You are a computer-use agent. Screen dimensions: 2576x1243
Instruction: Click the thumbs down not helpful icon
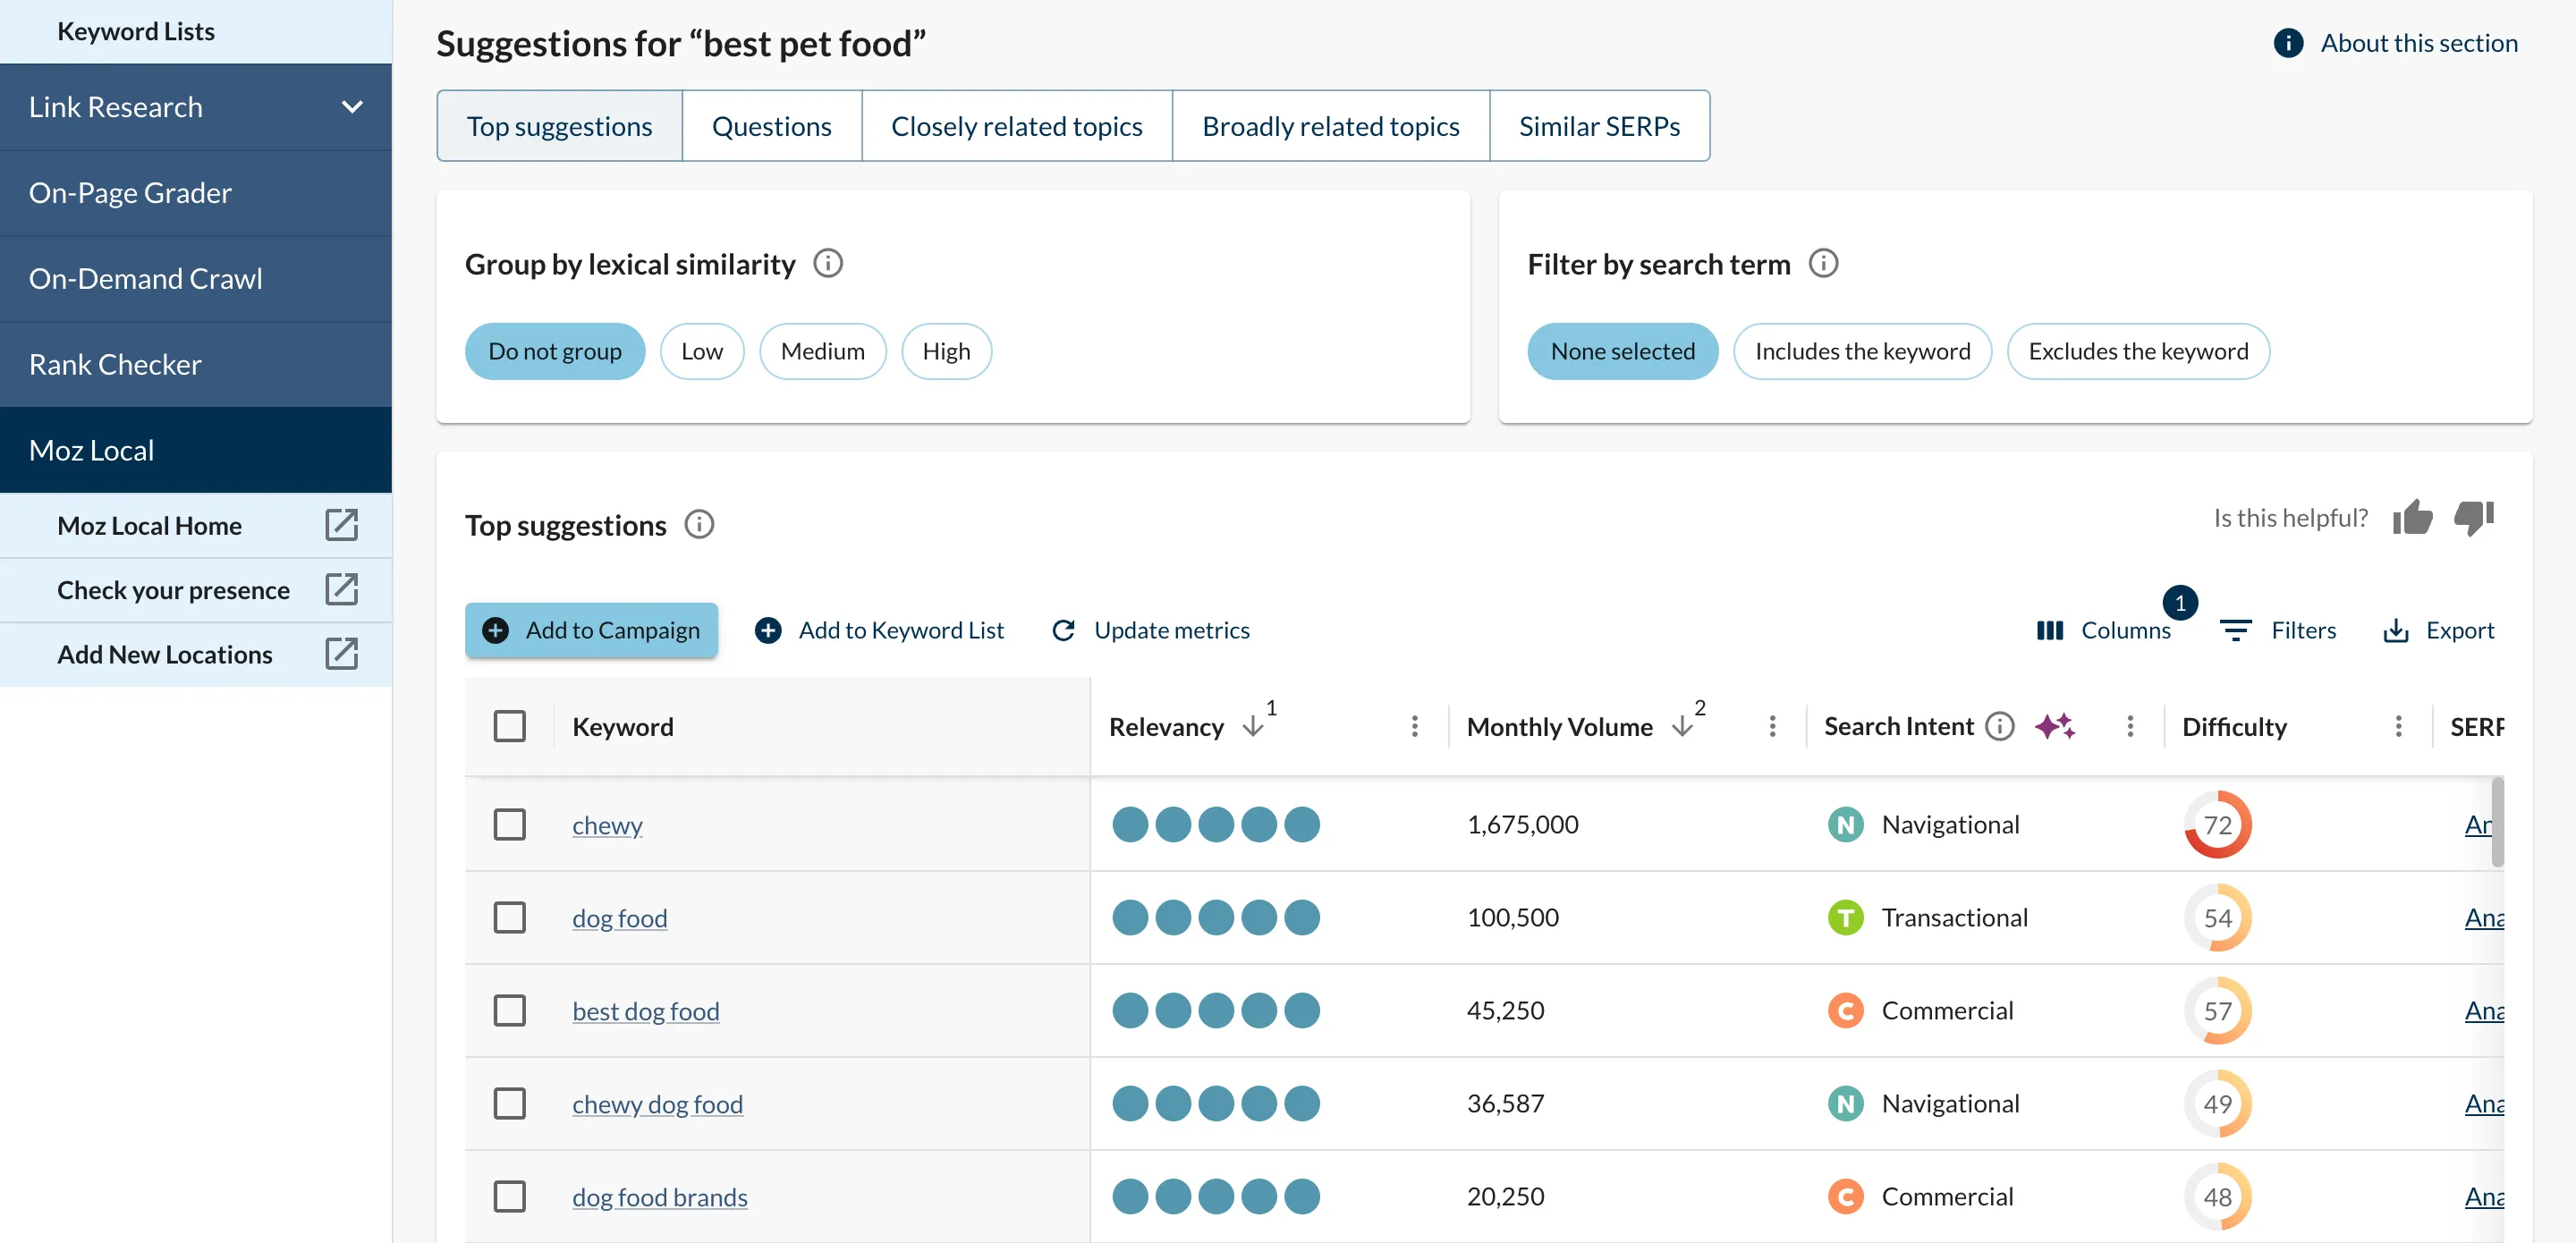click(2473, 517)
